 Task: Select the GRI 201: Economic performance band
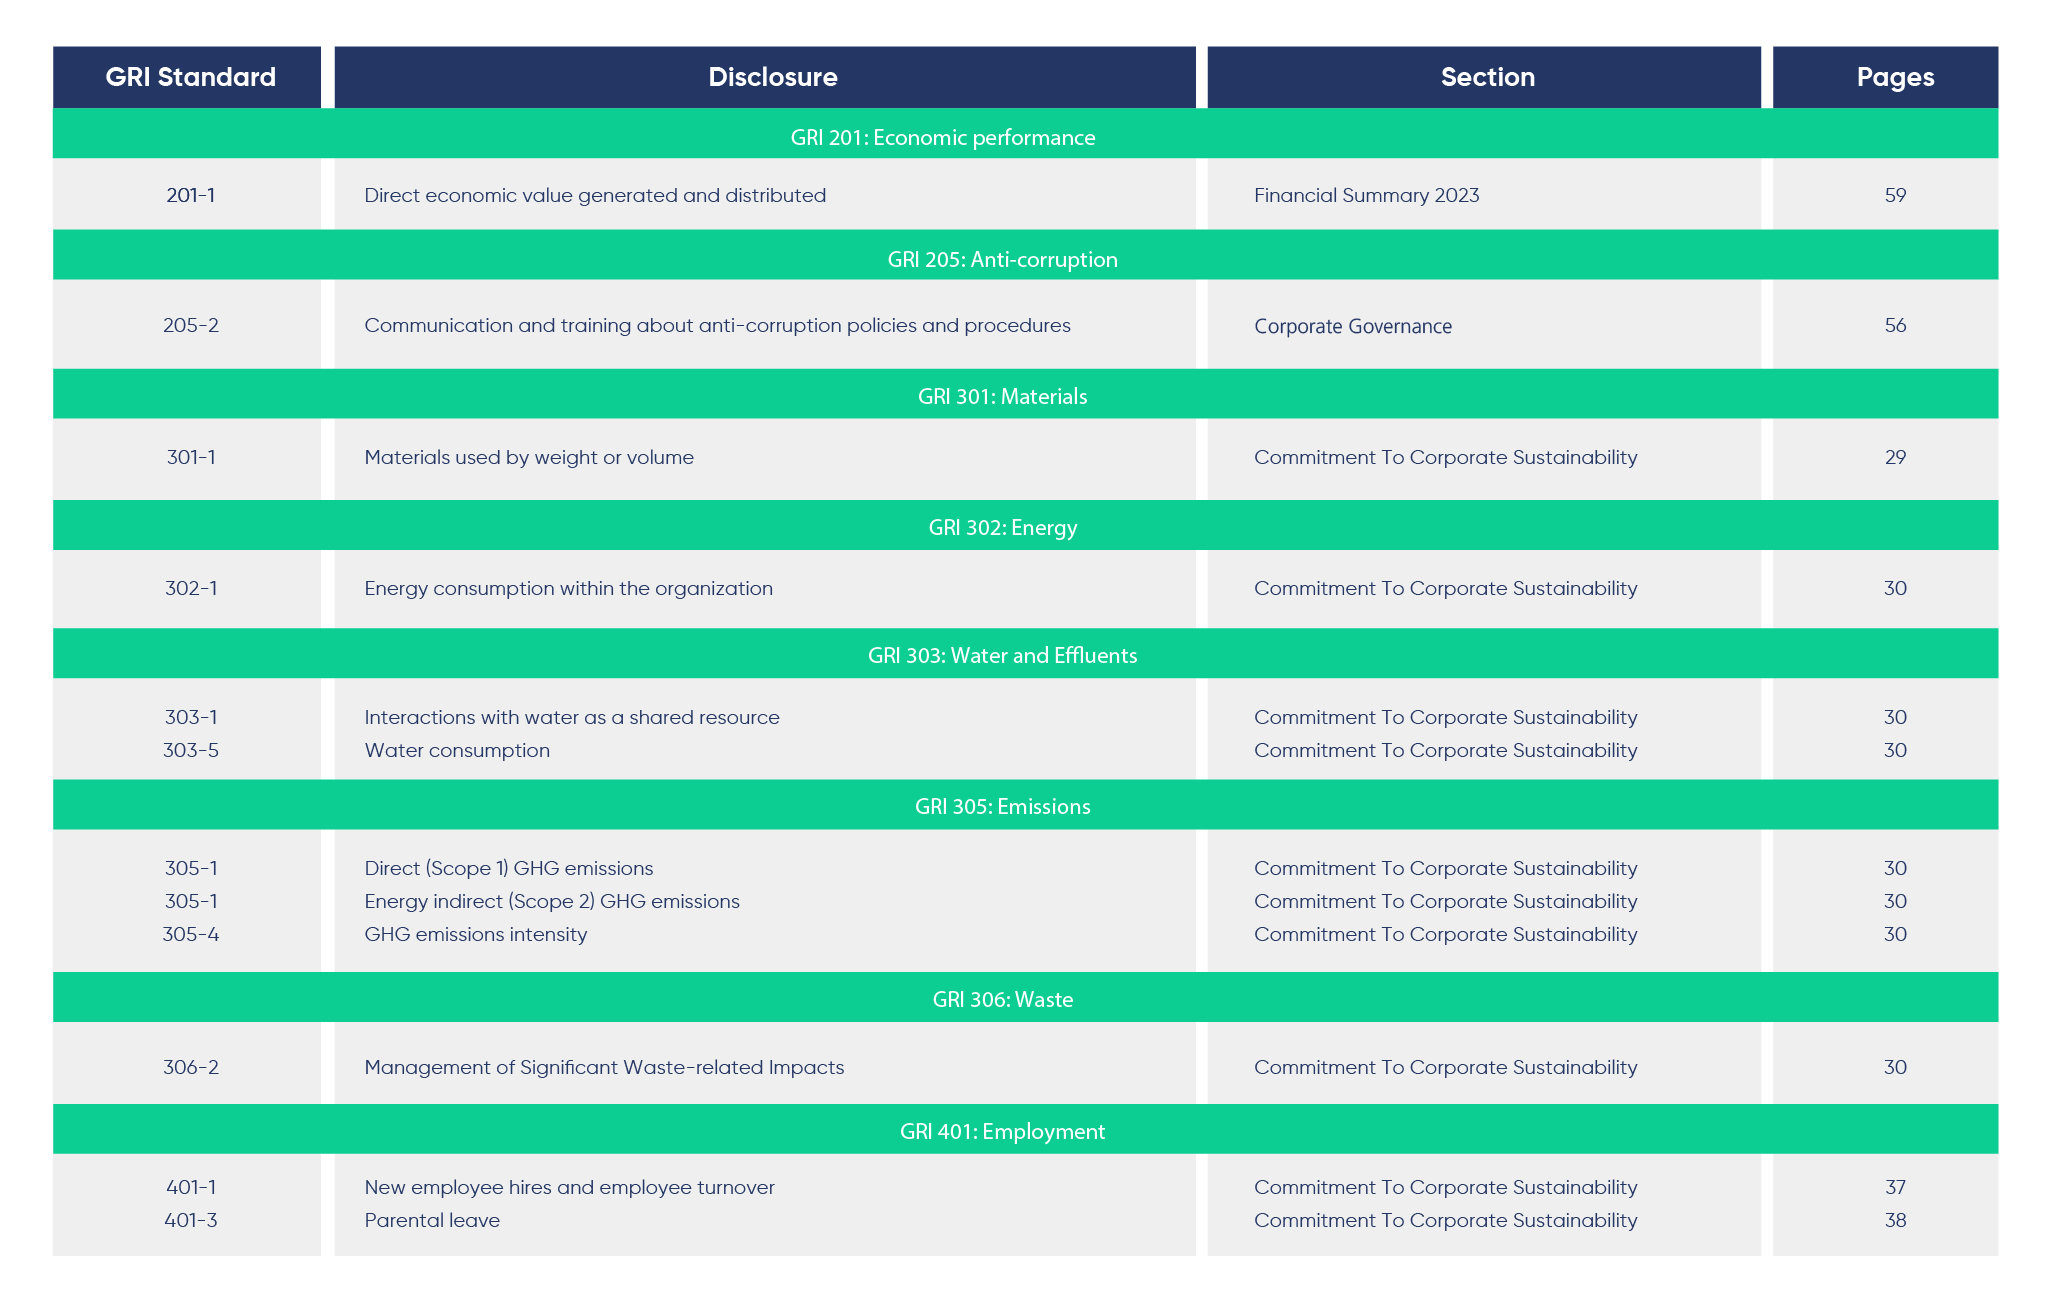pos(1025,134)
